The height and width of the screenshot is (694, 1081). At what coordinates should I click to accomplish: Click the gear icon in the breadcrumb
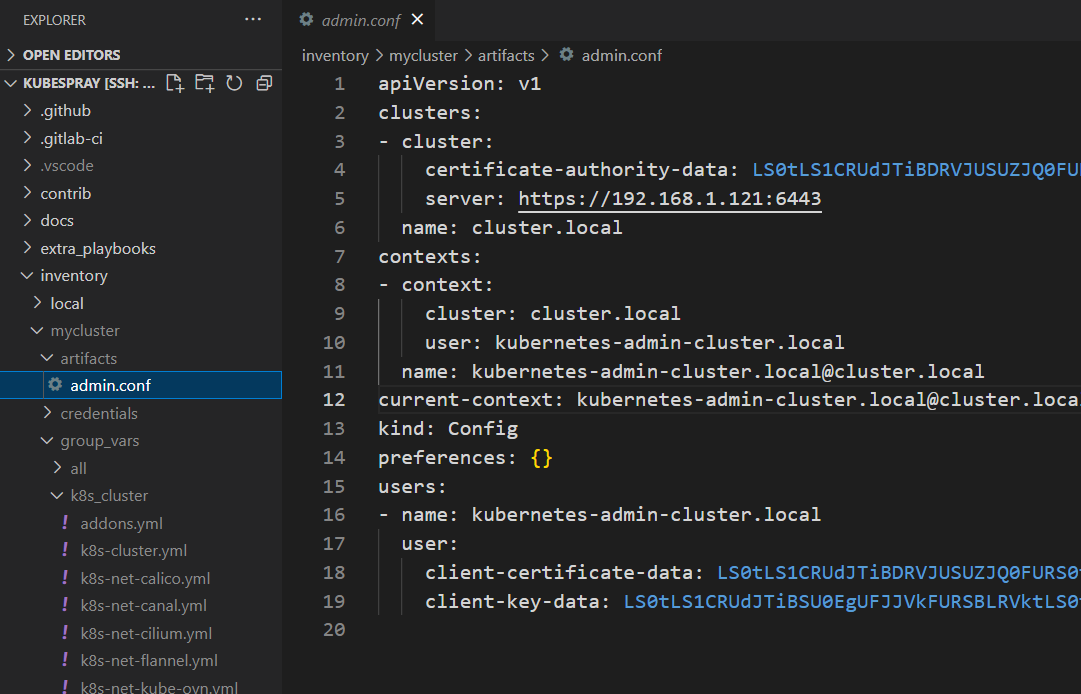(567, 55)
